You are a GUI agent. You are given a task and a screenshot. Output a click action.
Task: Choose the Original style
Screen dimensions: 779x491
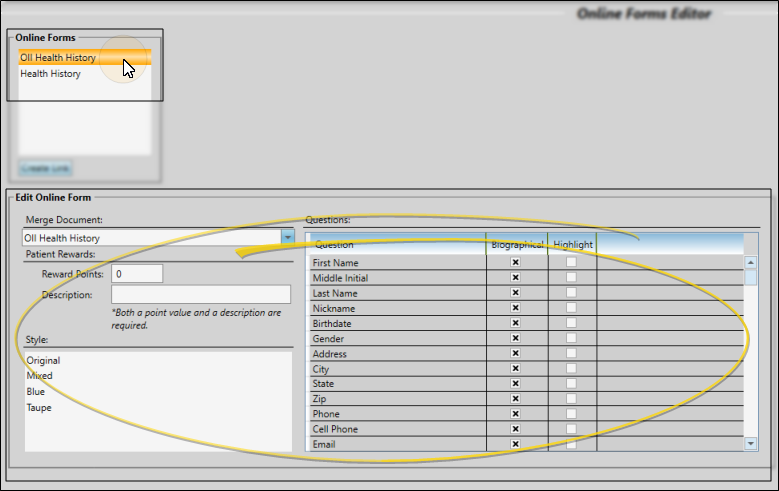[43, 360]
